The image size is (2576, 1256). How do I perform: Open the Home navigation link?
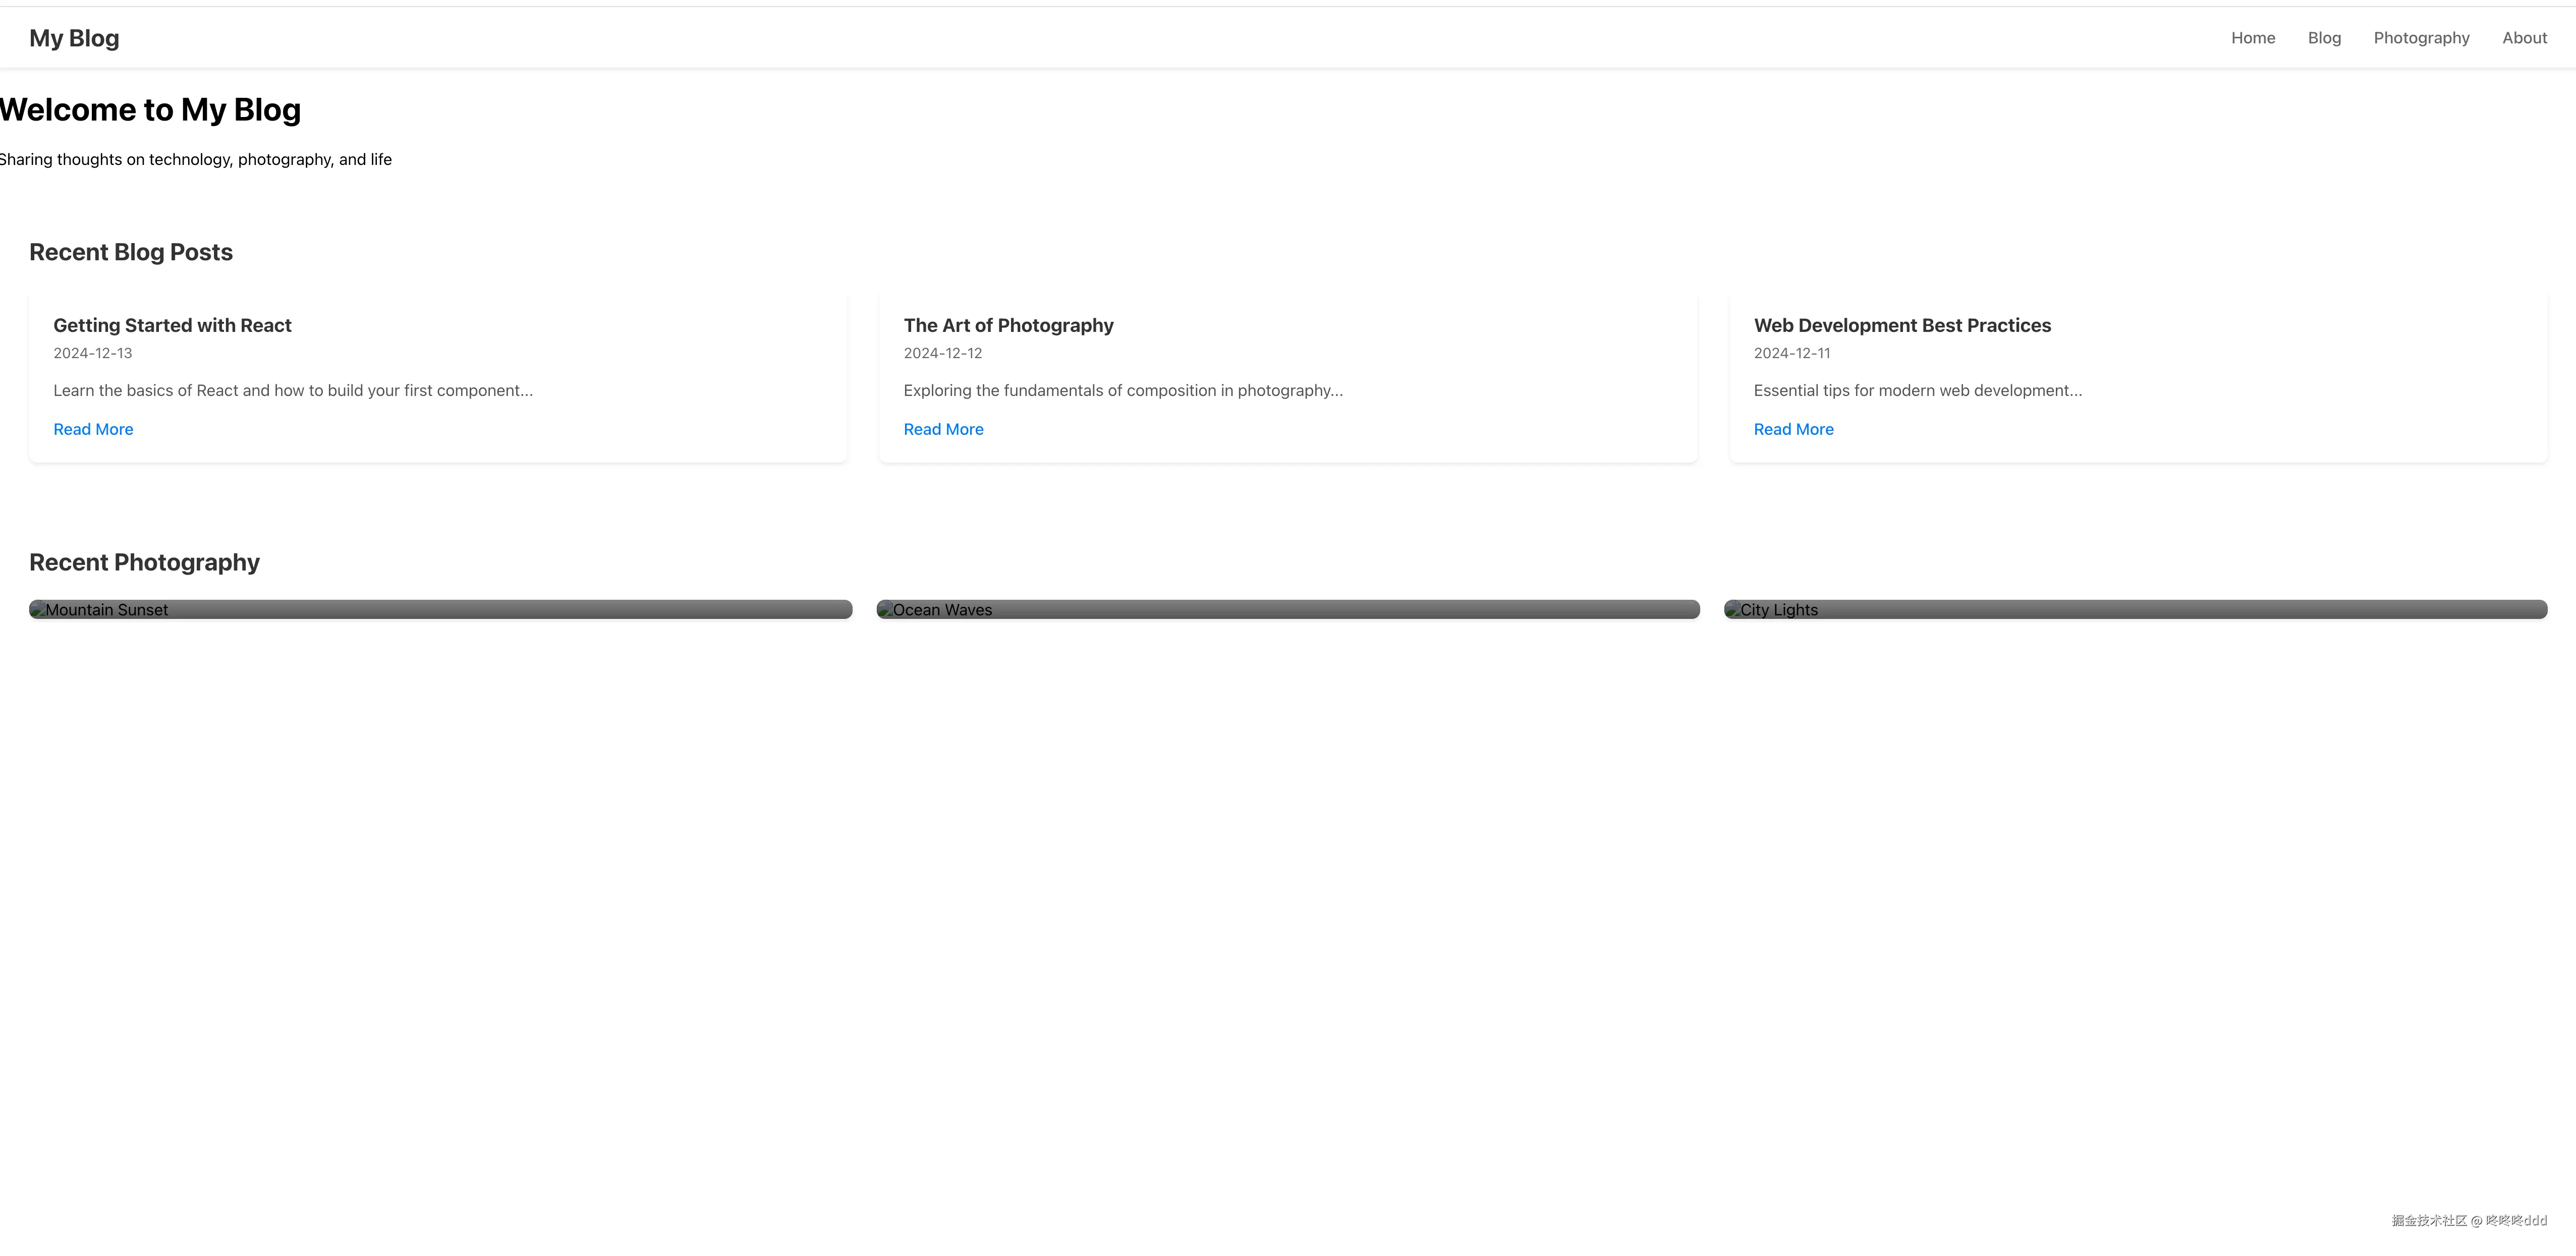click(2252, 38)
